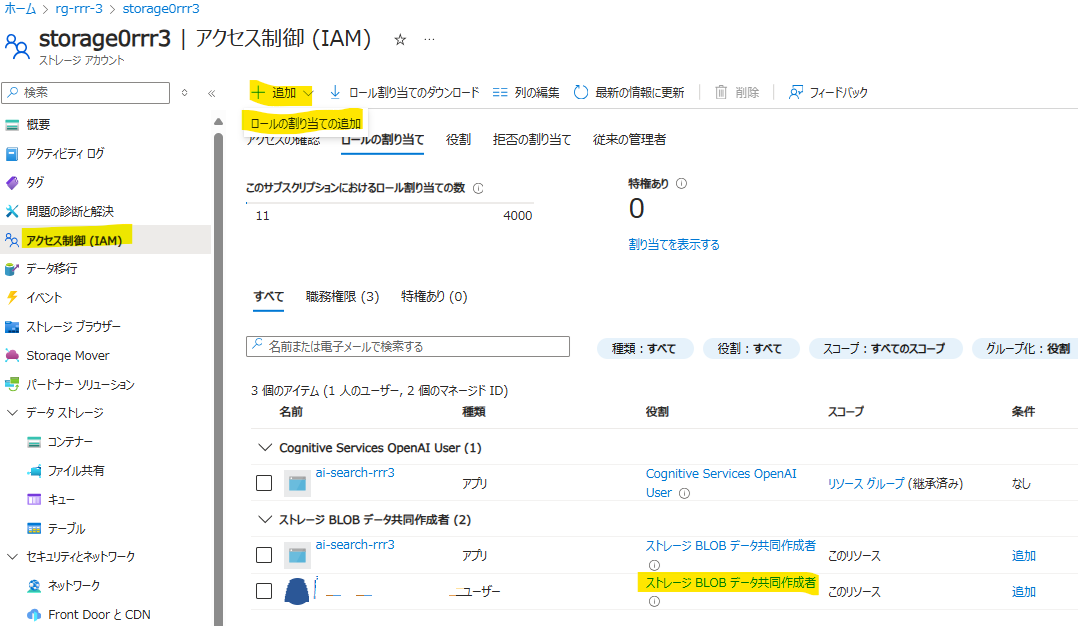Open ストレージ ブラウザー in sidebar
Viewport: 1078px width, 626px height.
(73, 326)
